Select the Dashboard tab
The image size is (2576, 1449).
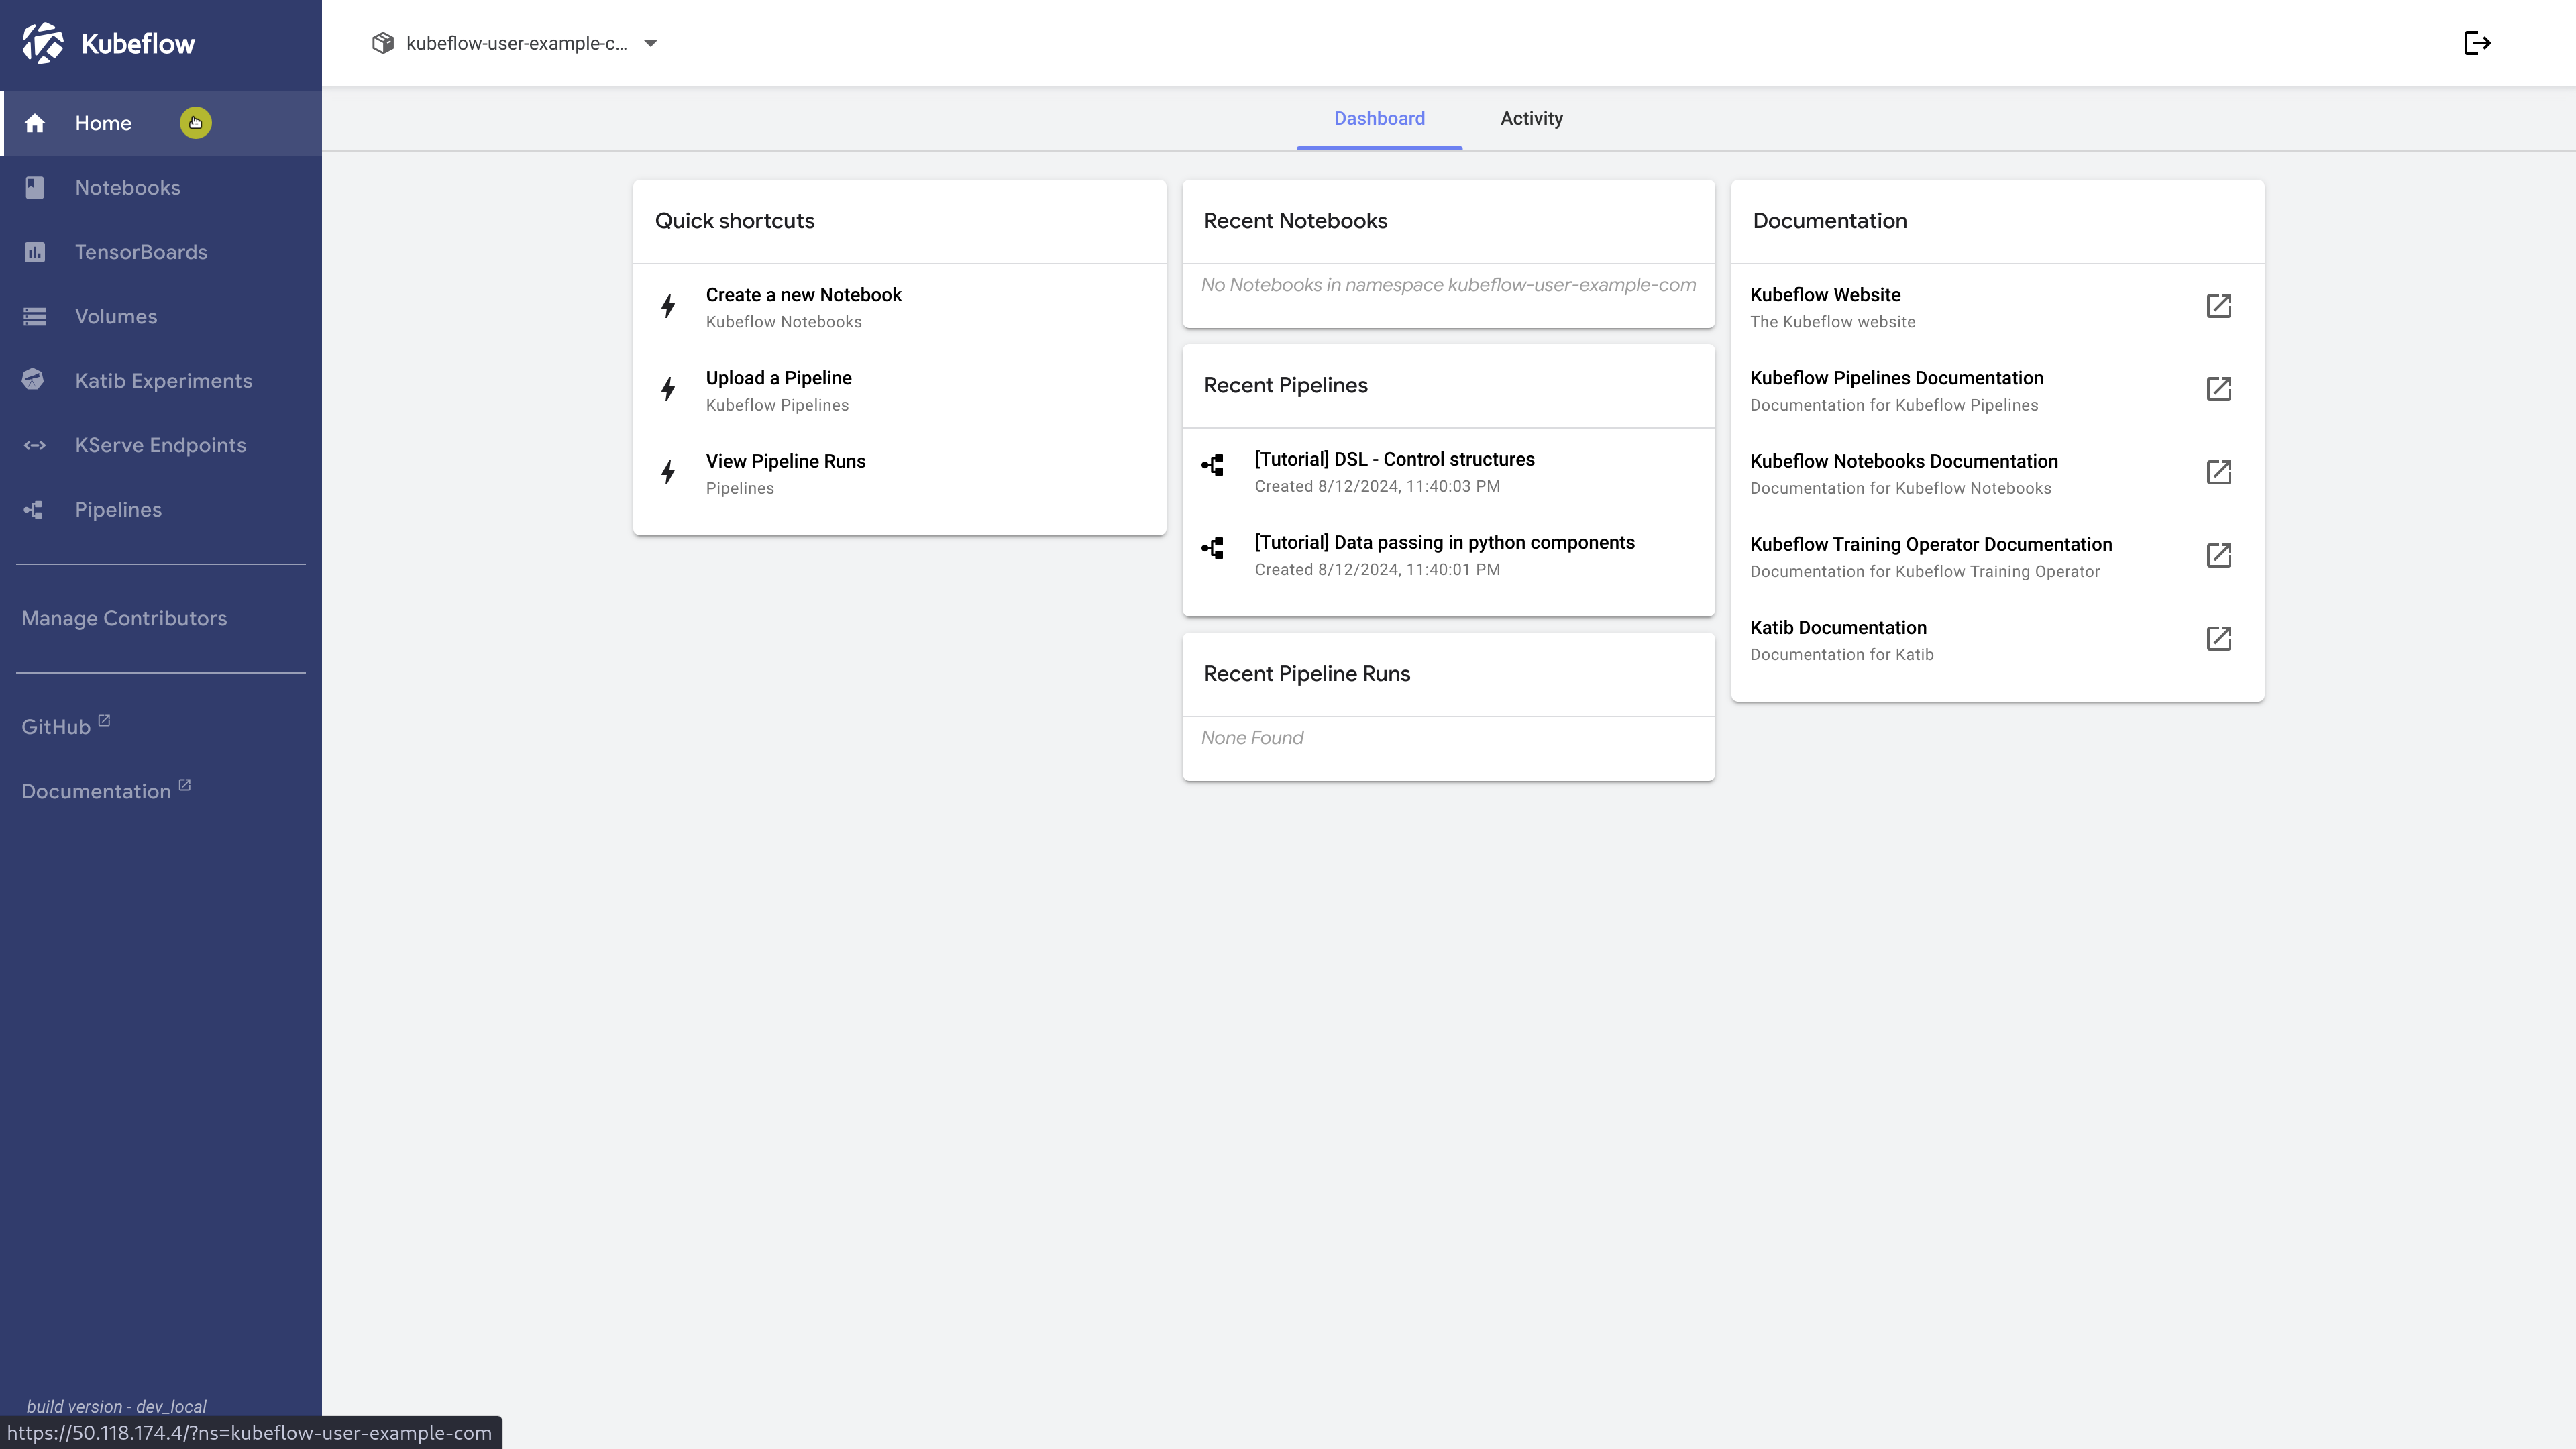pos(1378,119)
